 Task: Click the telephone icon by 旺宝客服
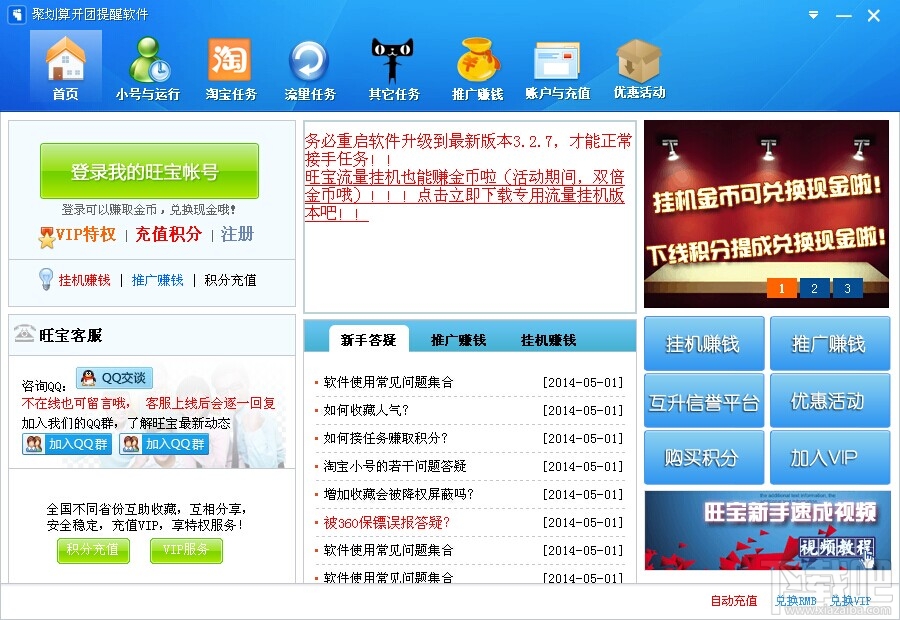pos(24,334)
